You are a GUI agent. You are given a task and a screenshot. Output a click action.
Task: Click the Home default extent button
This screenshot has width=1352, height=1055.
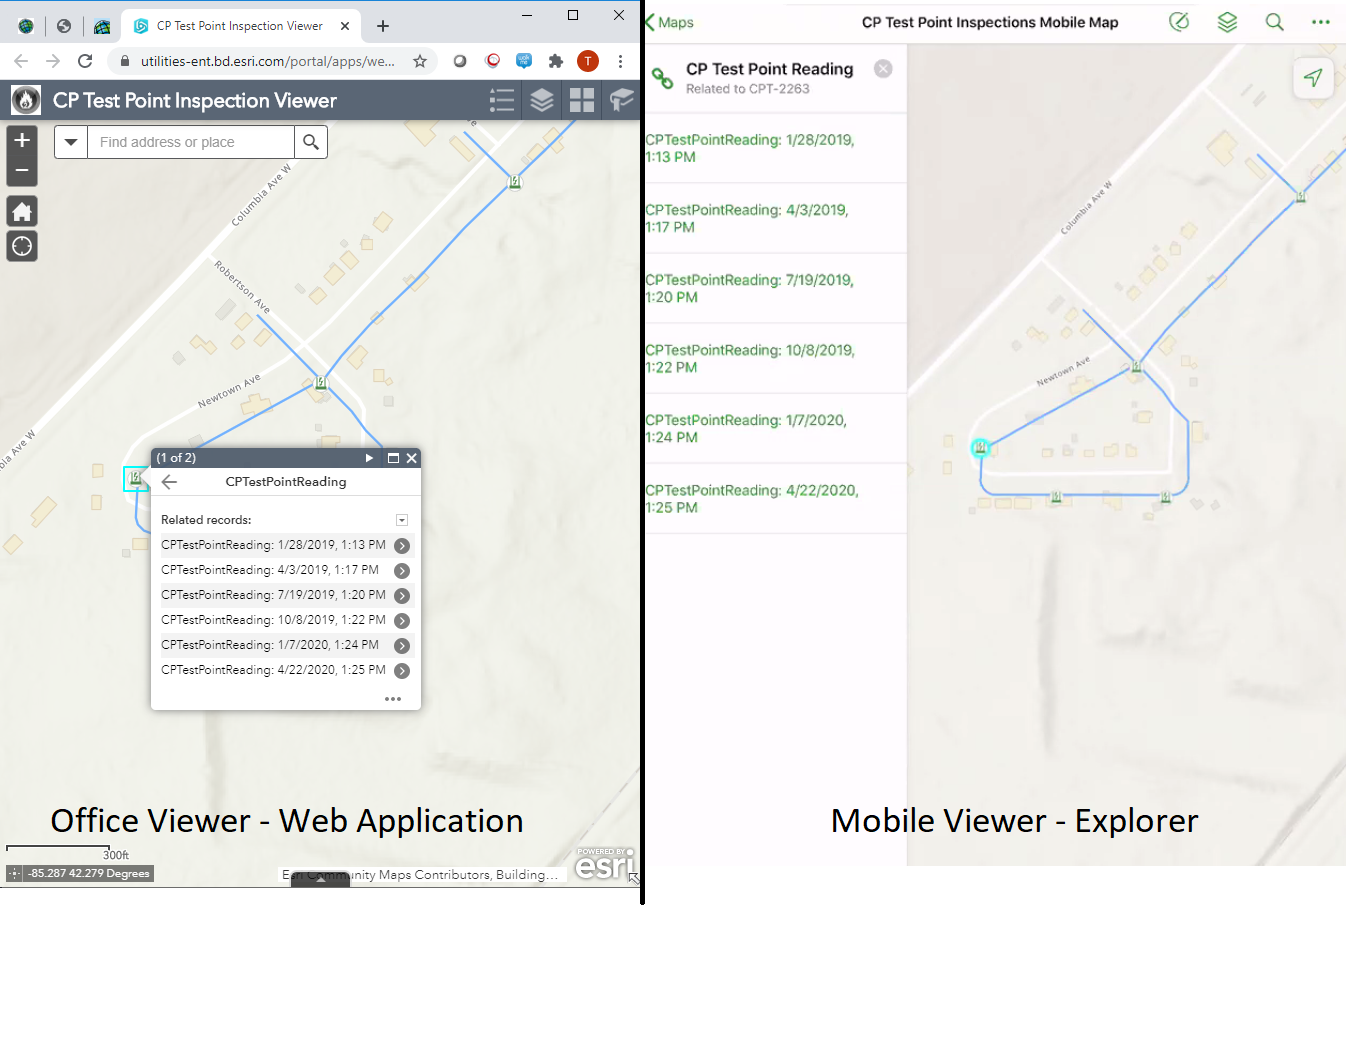pos(22,211)
